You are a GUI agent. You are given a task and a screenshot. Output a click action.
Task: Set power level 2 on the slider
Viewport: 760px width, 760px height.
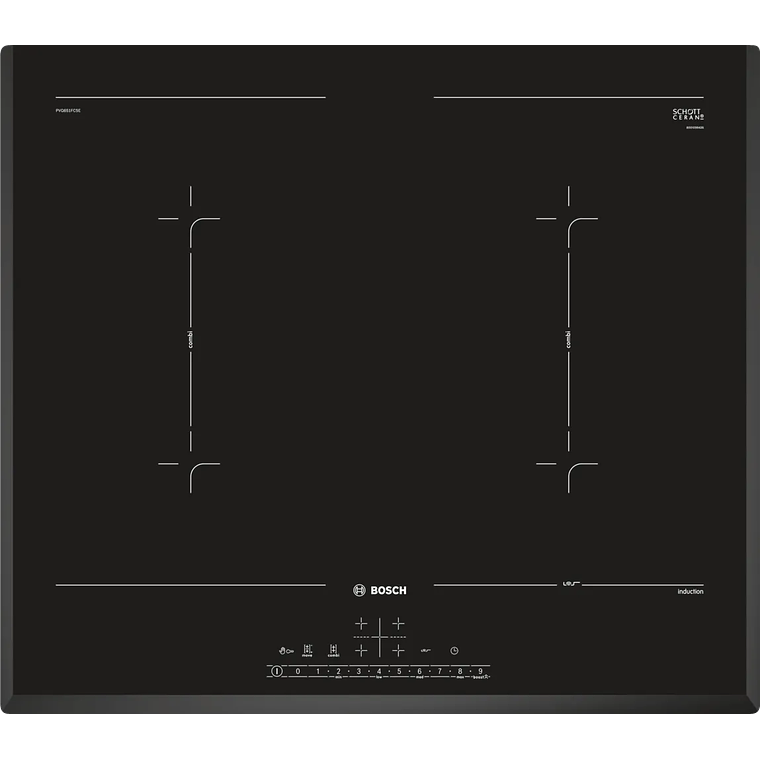(338, 671)
